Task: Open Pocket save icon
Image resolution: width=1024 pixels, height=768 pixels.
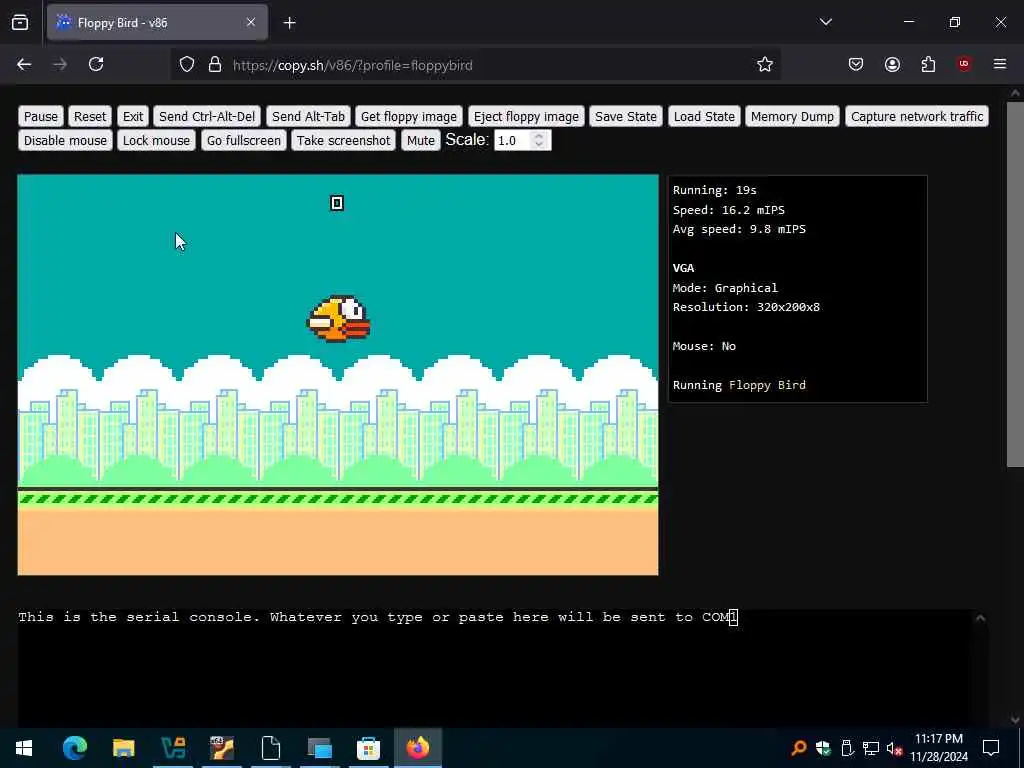Action: [x=856, y=64]
